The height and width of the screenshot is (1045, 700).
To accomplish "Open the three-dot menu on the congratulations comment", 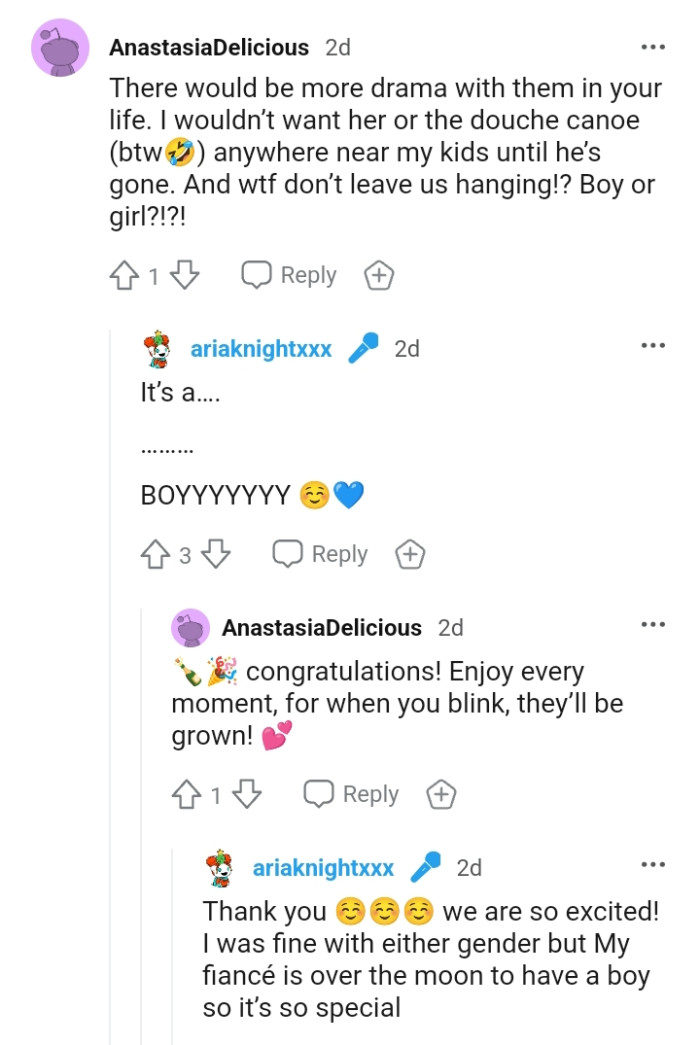I will click(652, 623).
